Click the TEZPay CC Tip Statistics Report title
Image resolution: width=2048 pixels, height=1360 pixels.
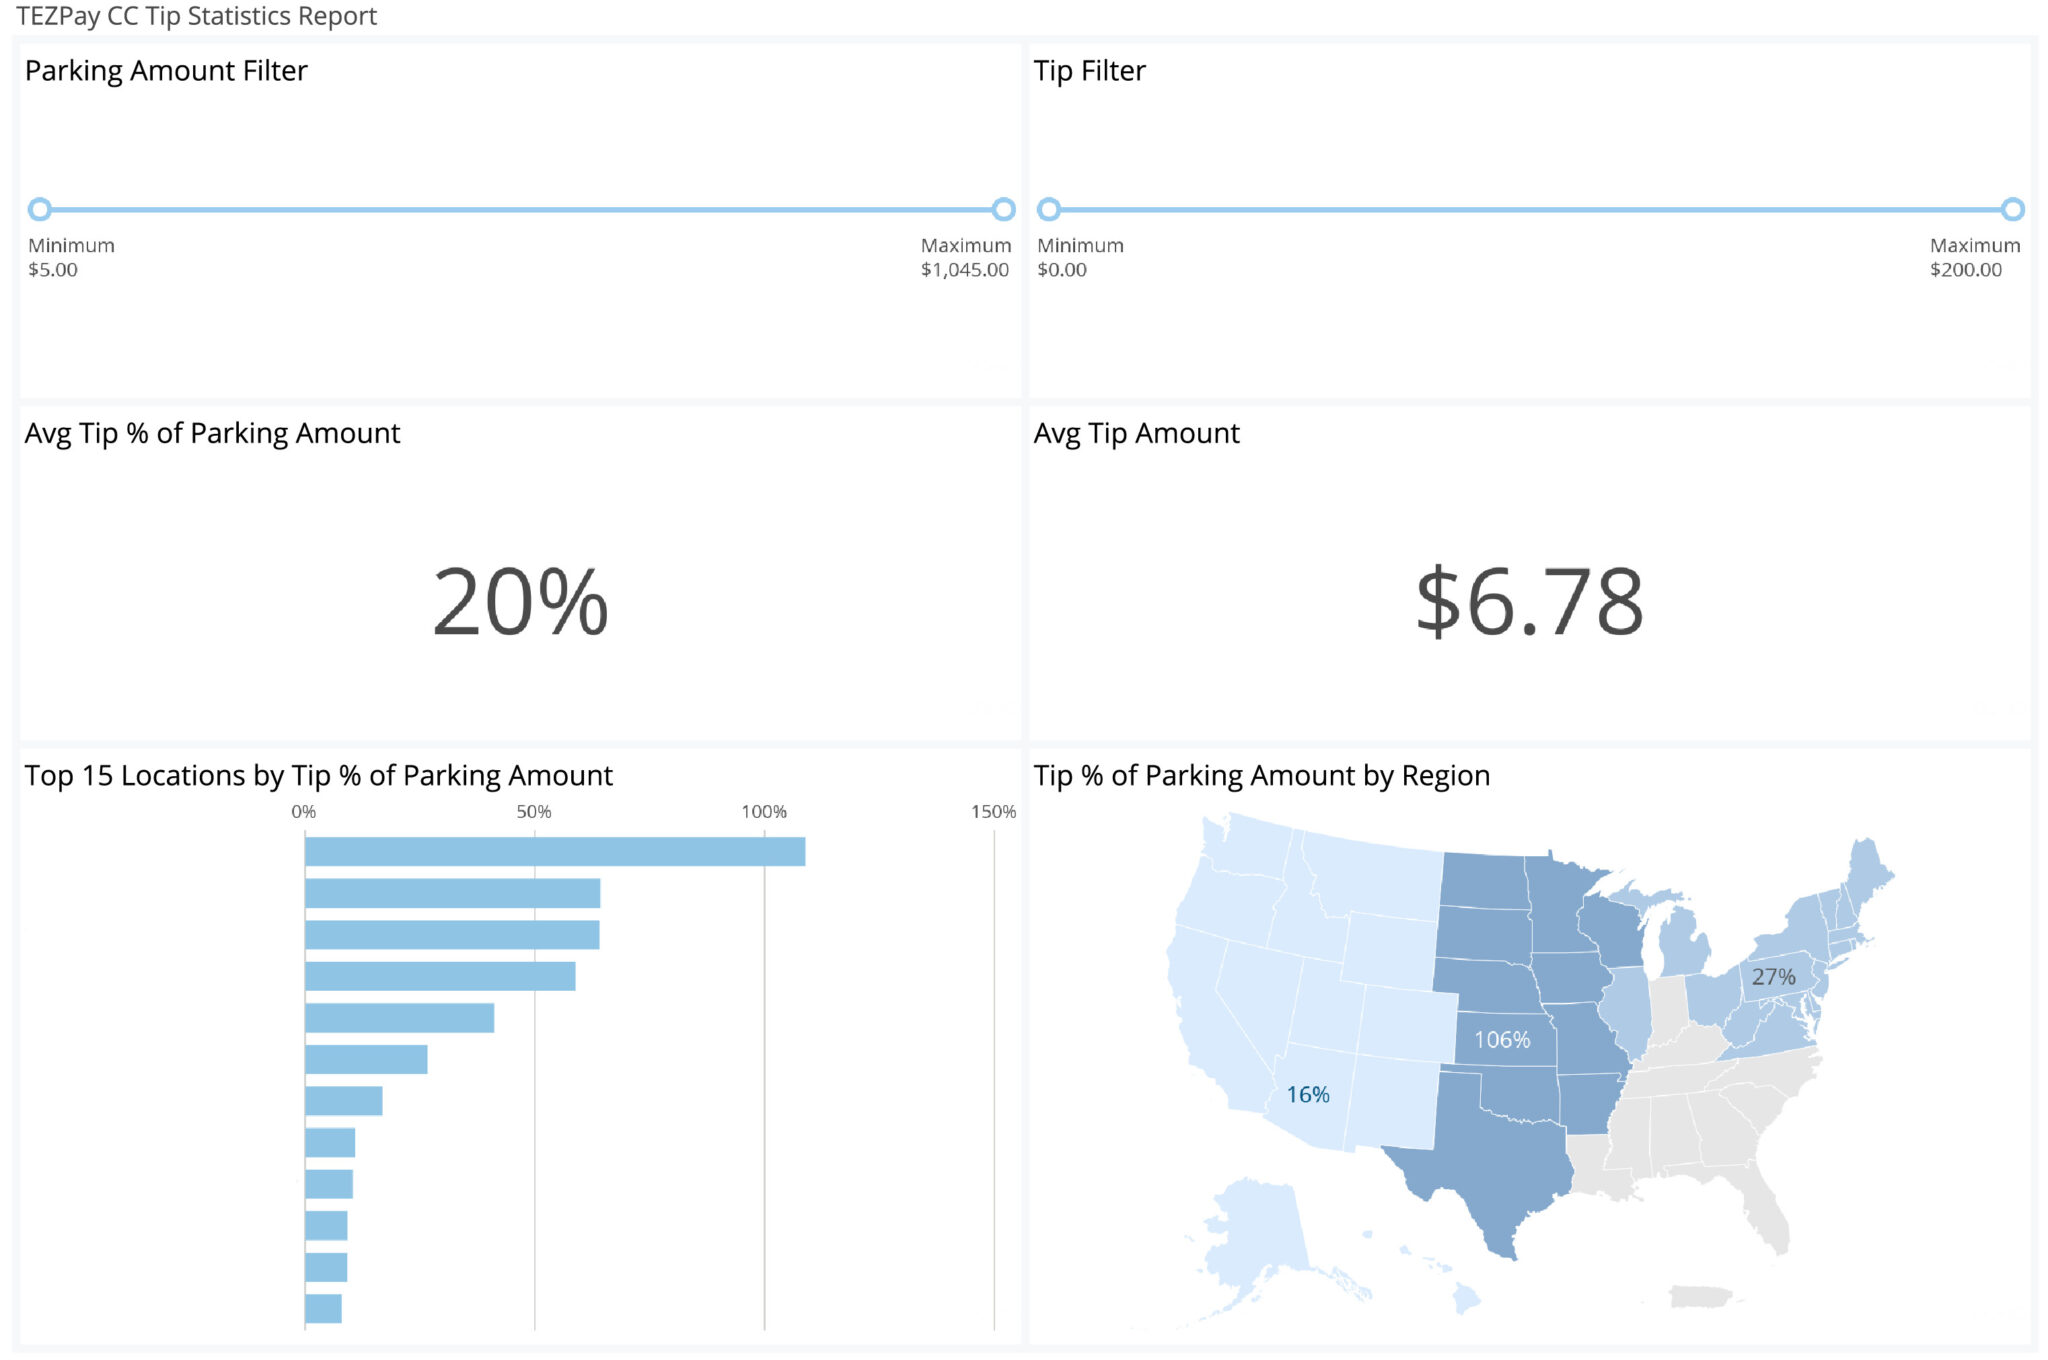196,16
